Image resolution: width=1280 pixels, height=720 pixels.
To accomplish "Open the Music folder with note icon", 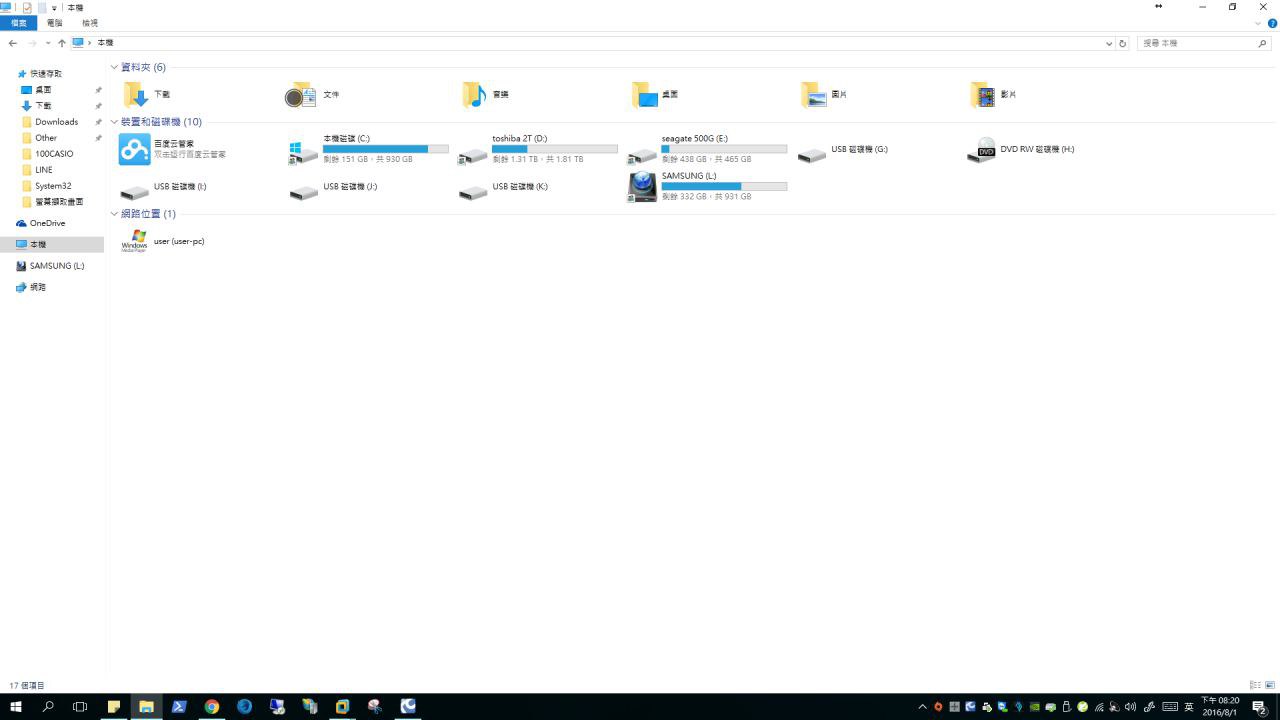I will pyautogui.click(x=474, y=94).
